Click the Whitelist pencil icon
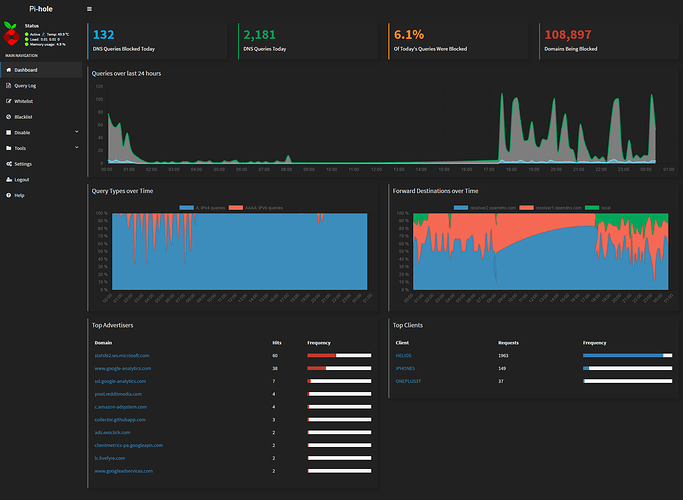This screenshot has width=683, height=500. tap(9, 101)
